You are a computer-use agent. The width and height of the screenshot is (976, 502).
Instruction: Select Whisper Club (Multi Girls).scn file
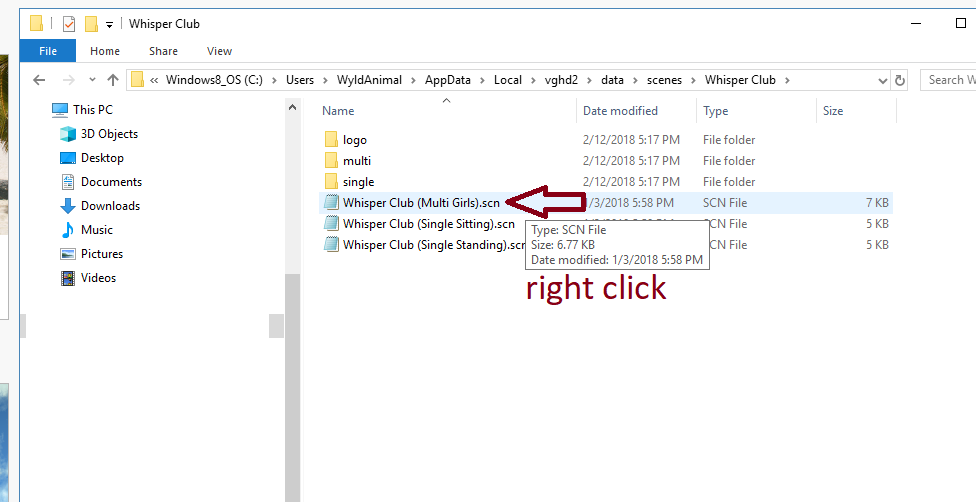tap(420, 203)
